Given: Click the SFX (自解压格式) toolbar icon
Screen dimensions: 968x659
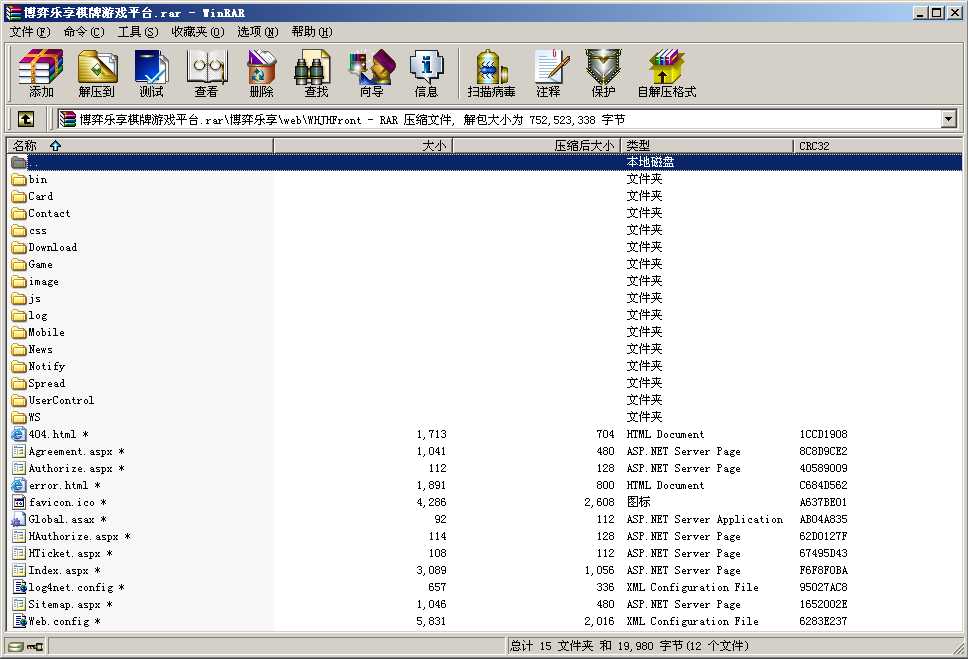Looking at the screenshot, I should (x=667, y=73).
